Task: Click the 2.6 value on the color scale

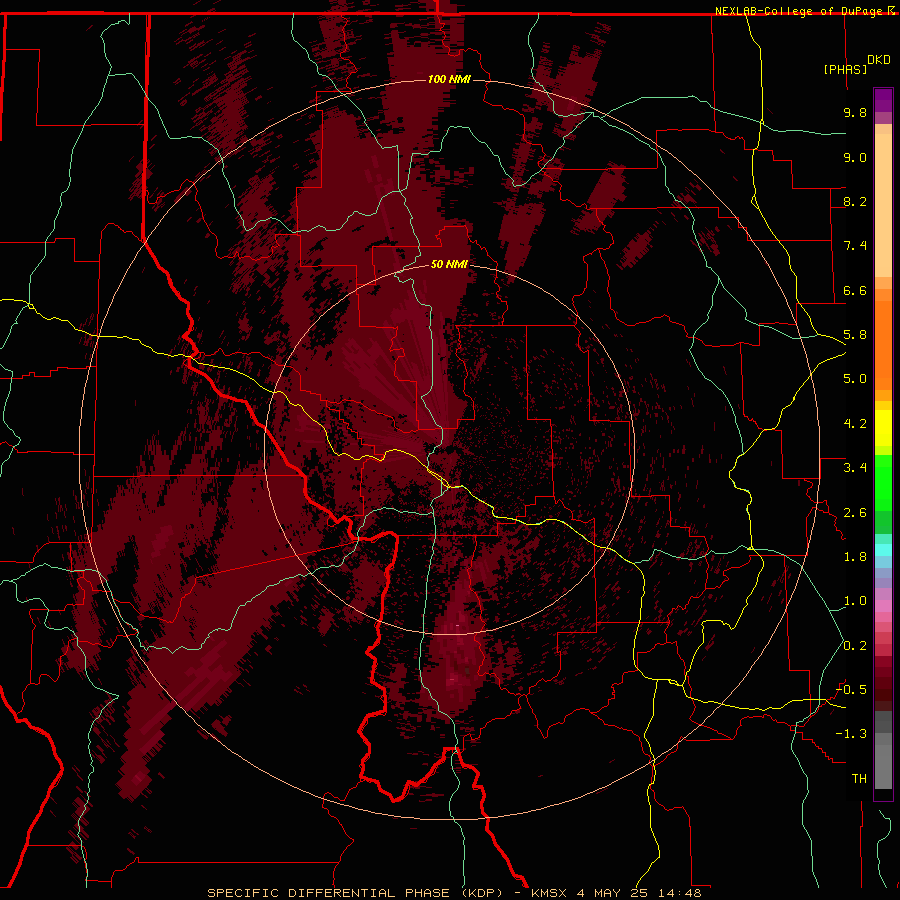Action: (855, 513)
